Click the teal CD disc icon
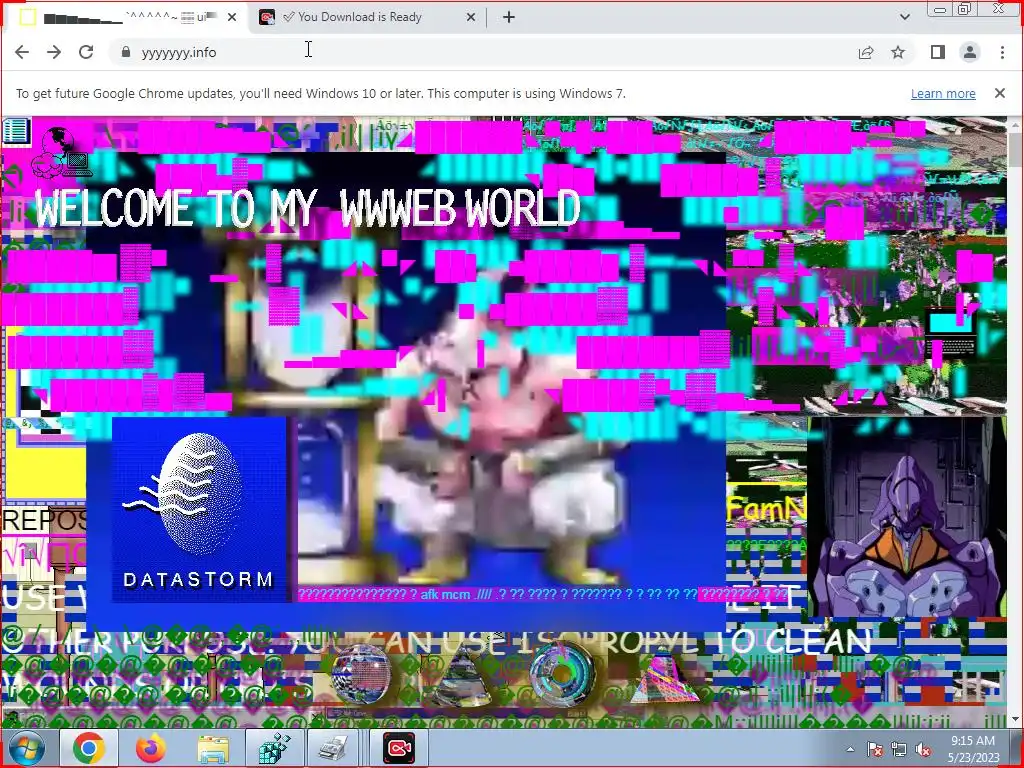Image resolution: width=1024 pixels, height=768 pixels. coord(562,675)
